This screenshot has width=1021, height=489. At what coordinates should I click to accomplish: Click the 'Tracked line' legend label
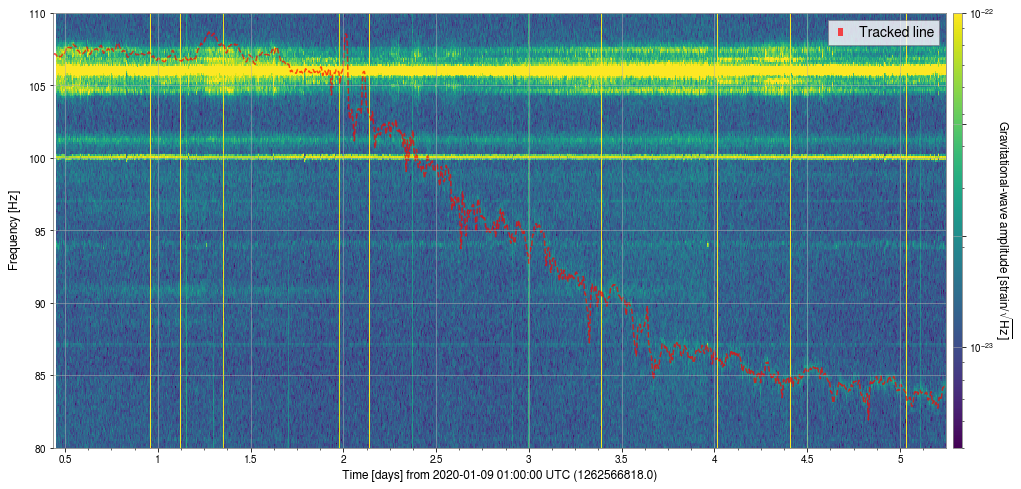pos(896,33)
